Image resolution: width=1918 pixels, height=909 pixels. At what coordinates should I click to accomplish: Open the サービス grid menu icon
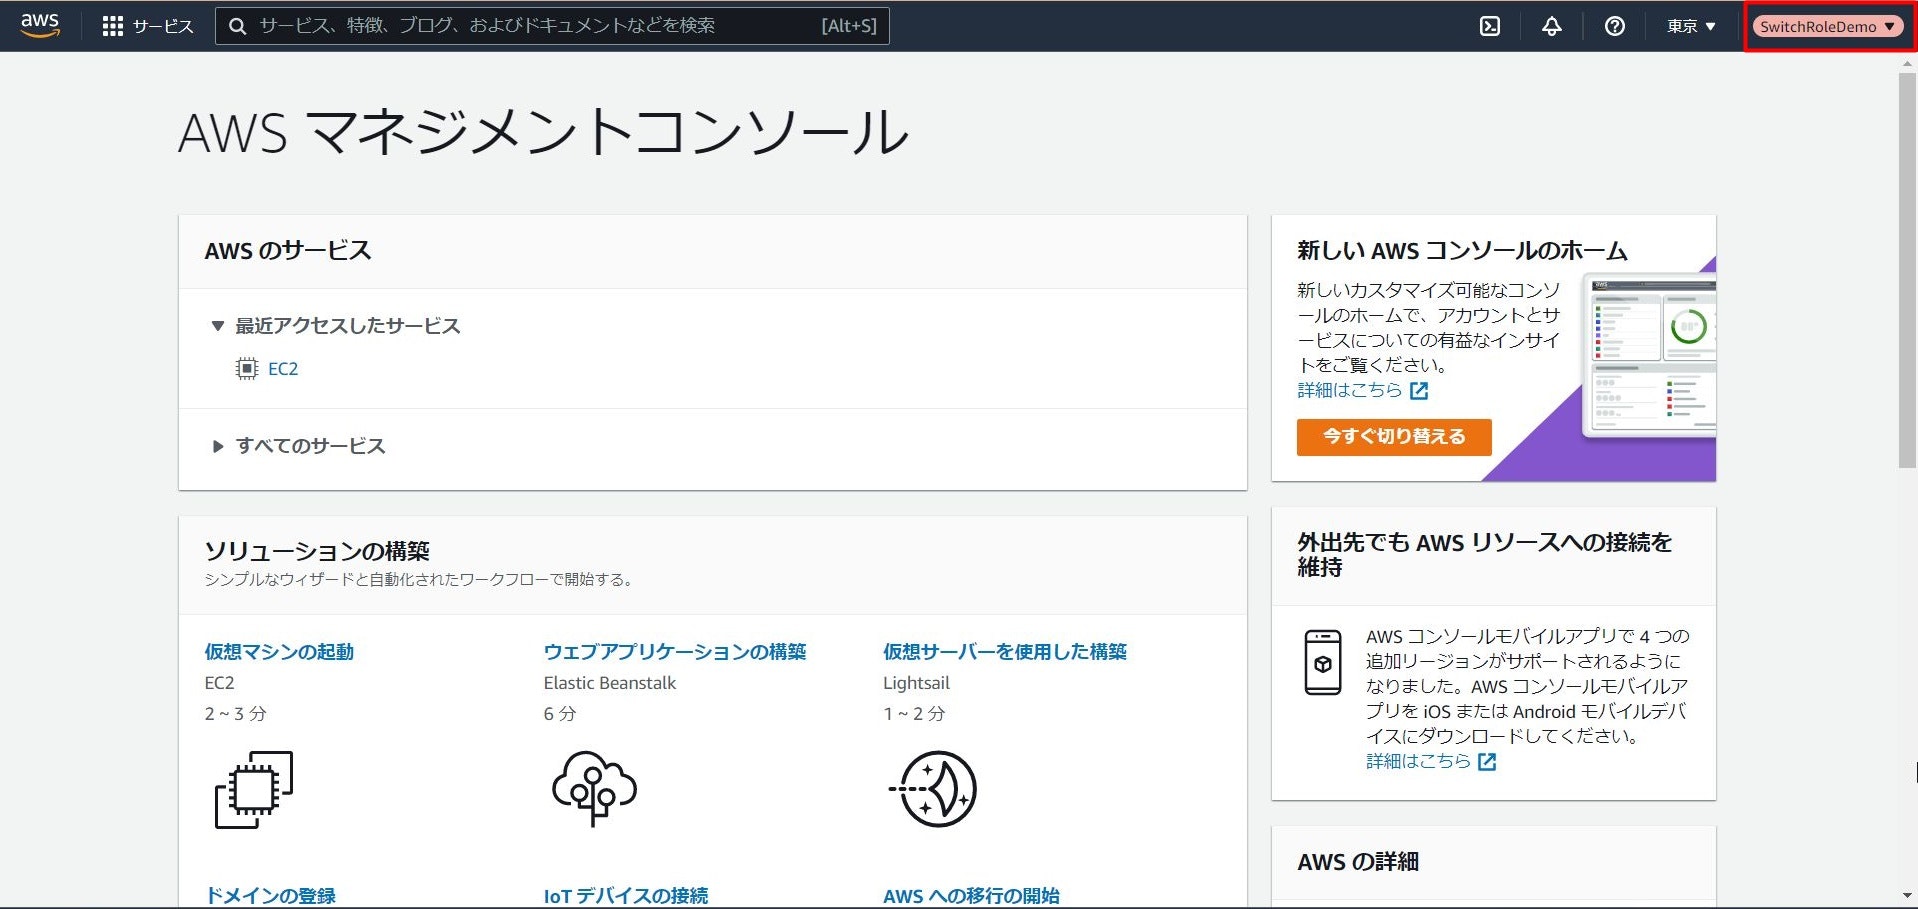(113, 26)
